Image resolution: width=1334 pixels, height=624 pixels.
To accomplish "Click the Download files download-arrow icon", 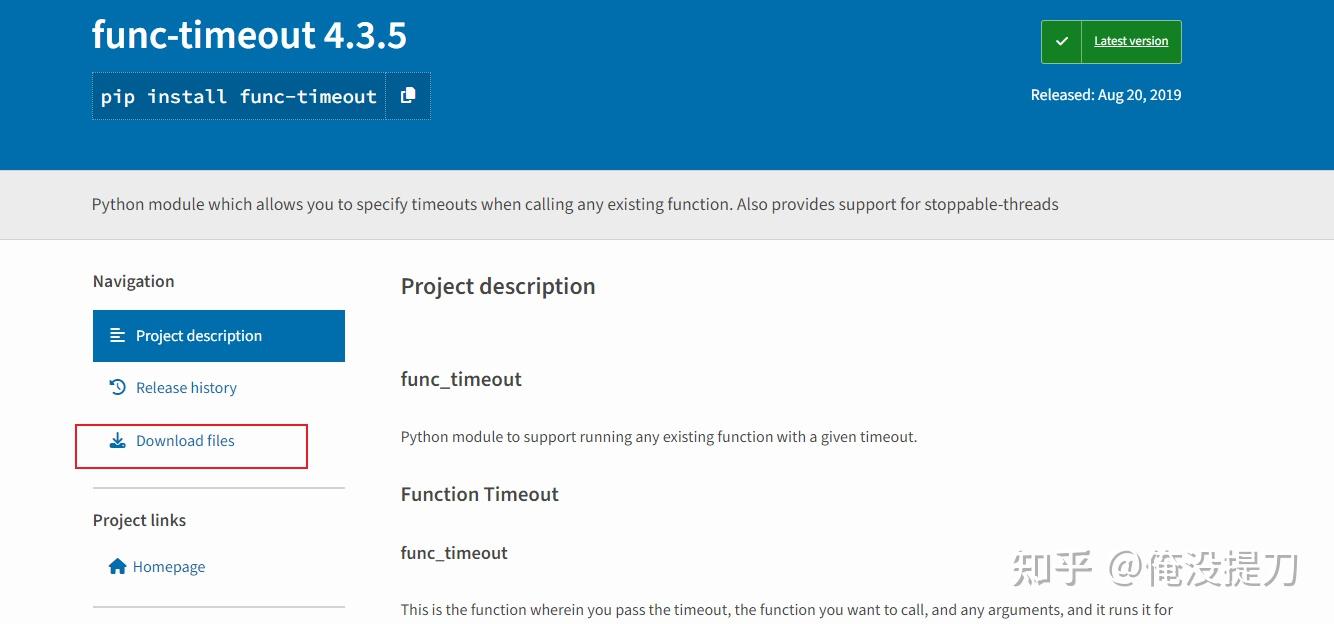I will (x=117, y=440).
